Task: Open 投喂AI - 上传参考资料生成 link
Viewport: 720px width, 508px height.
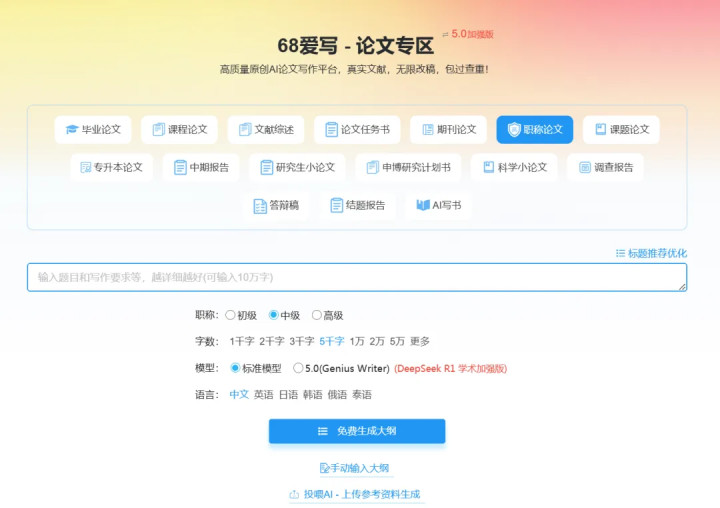Action: pos(355,495)
